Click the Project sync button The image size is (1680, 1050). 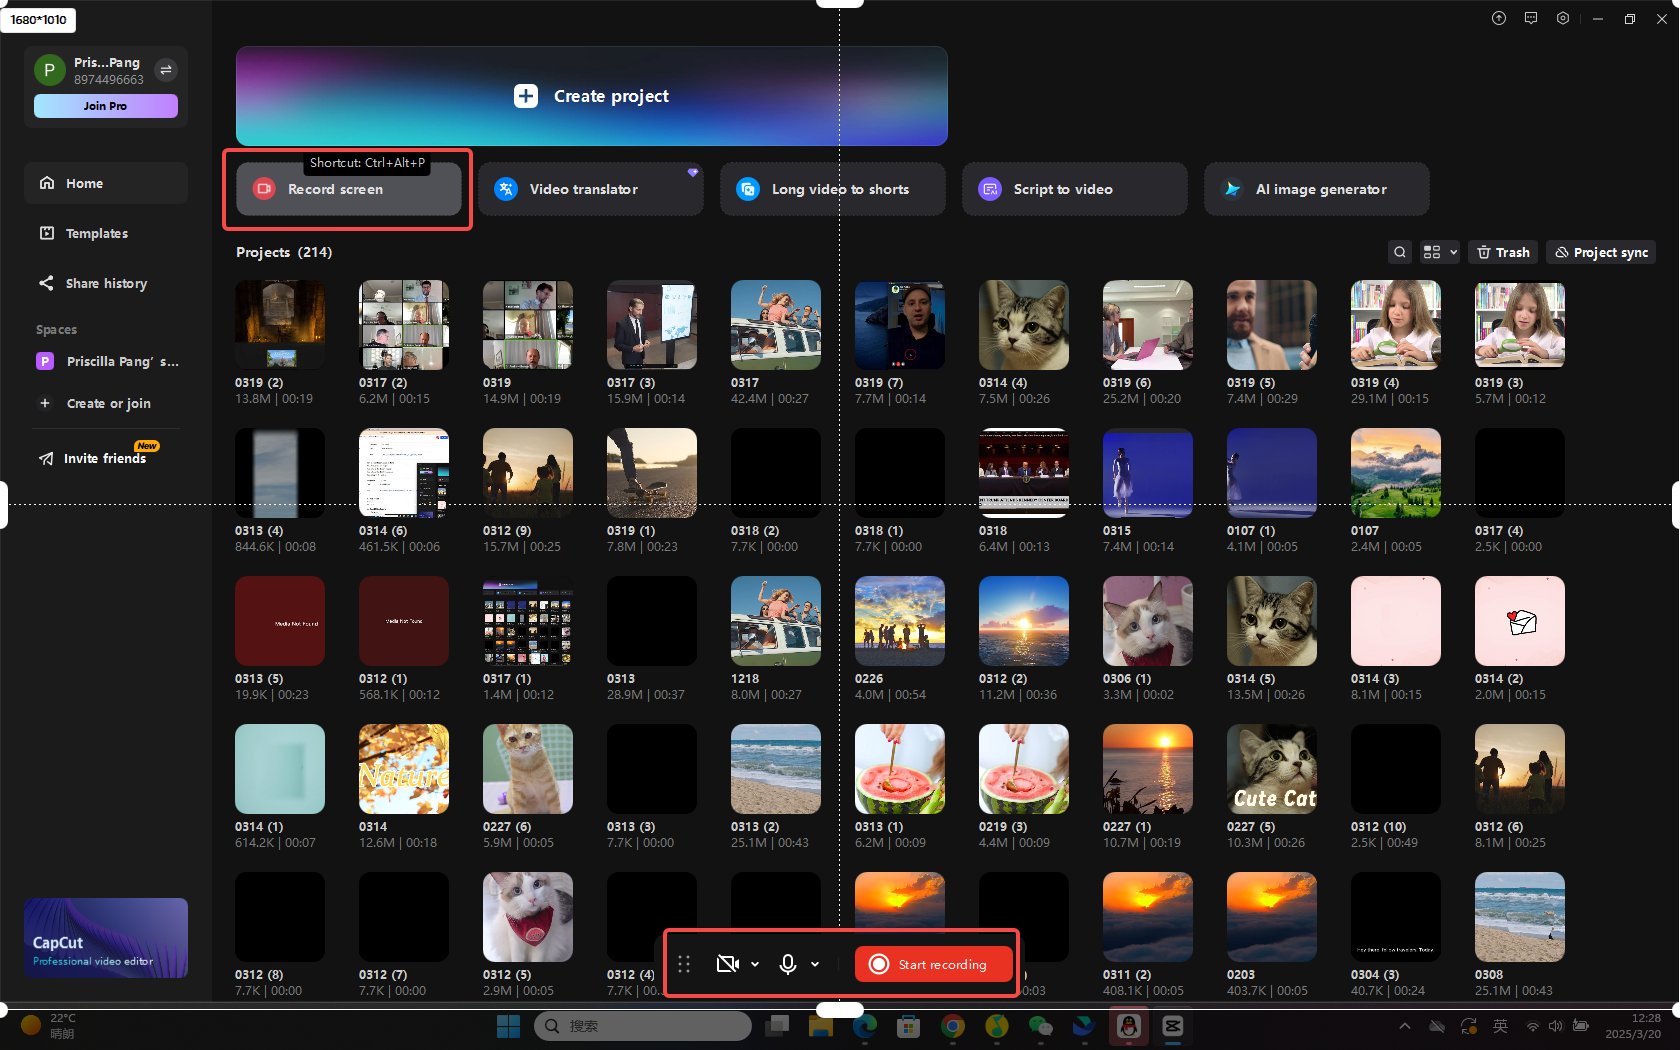1601,252
